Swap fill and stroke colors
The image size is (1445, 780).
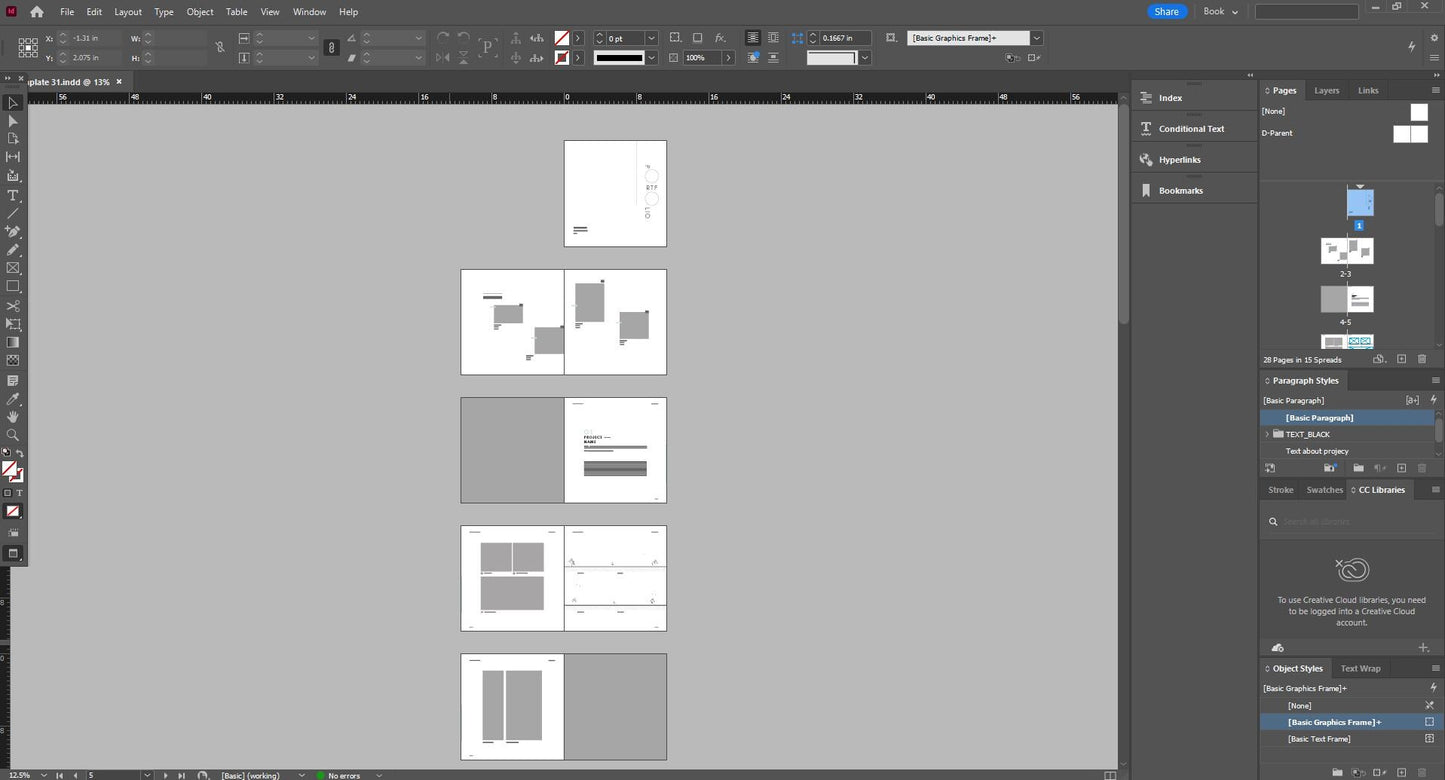click(x=20, y=454)
